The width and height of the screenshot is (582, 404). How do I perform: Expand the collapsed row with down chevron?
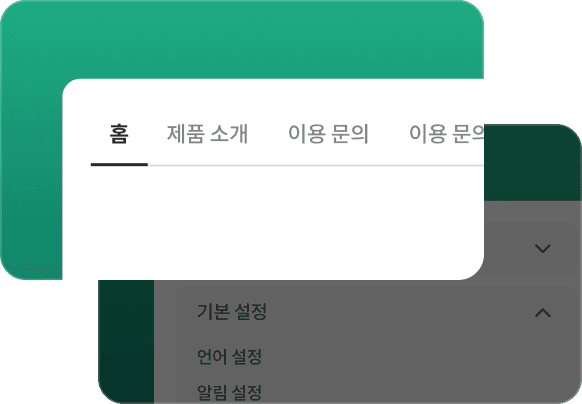pyautogui.click(x=543, y=248)
